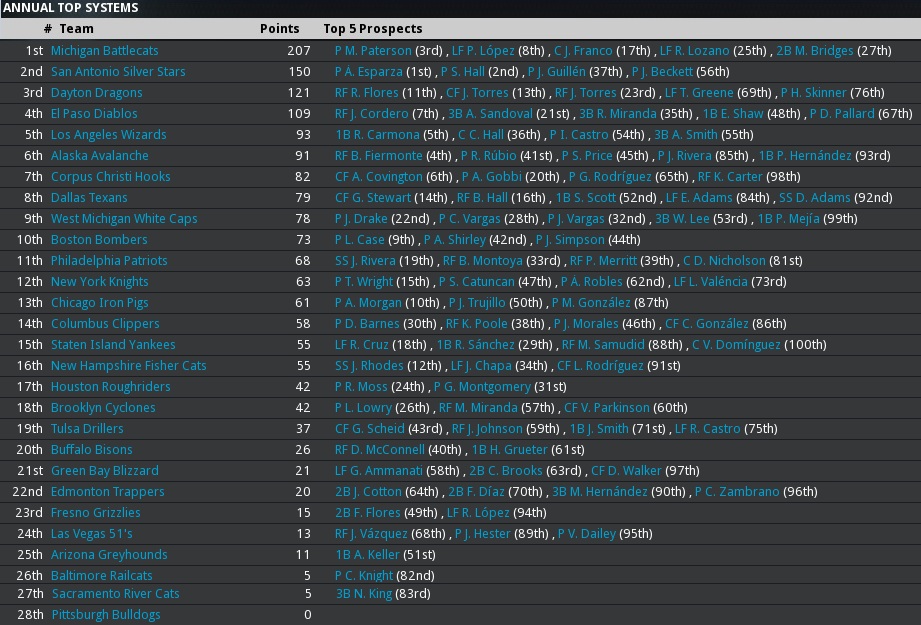Image resolution: width=921 pixels, height=625 pixels.
Task: Open the Pittsburgh Bulldogs team page
Action: click(105, 614)
